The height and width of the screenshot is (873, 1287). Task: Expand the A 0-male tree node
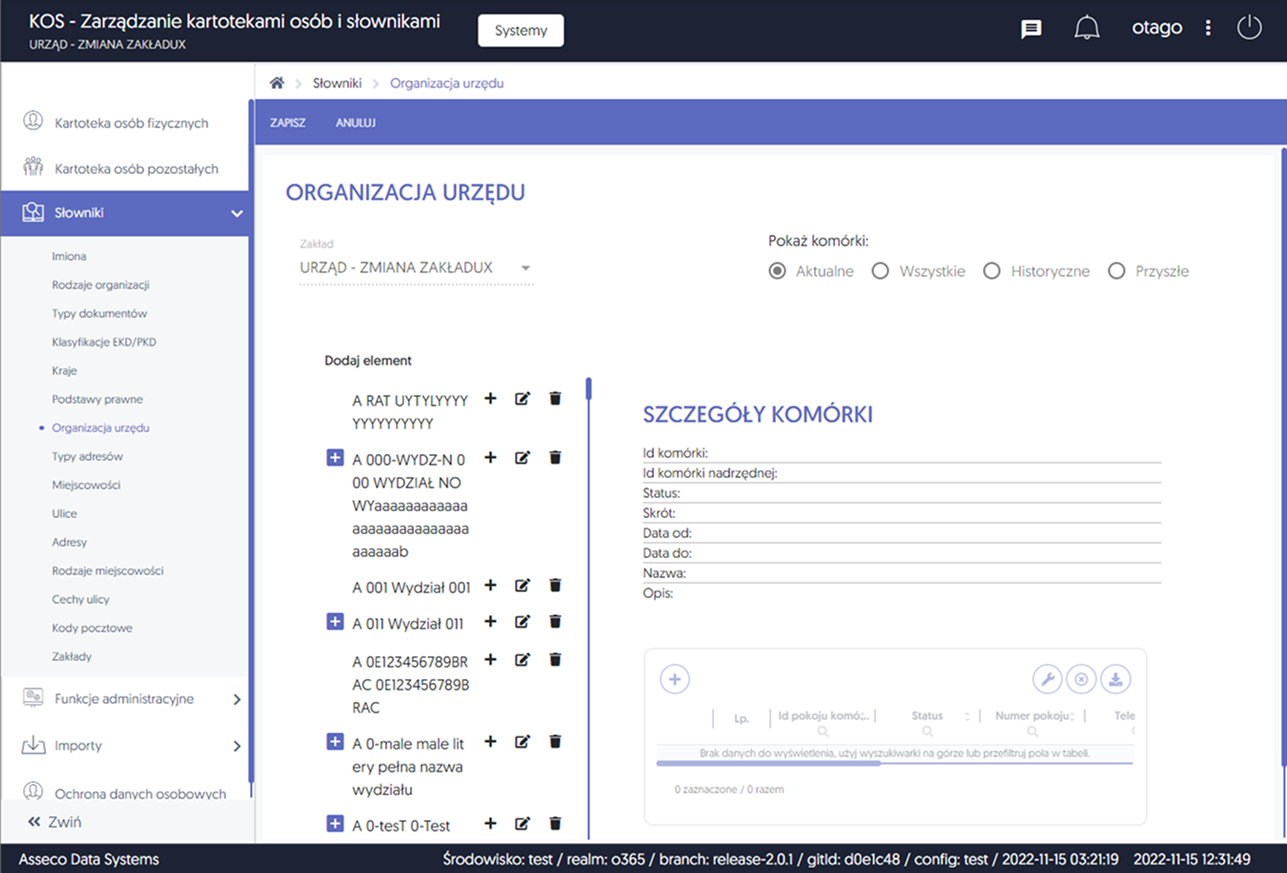tap(335, 742)
